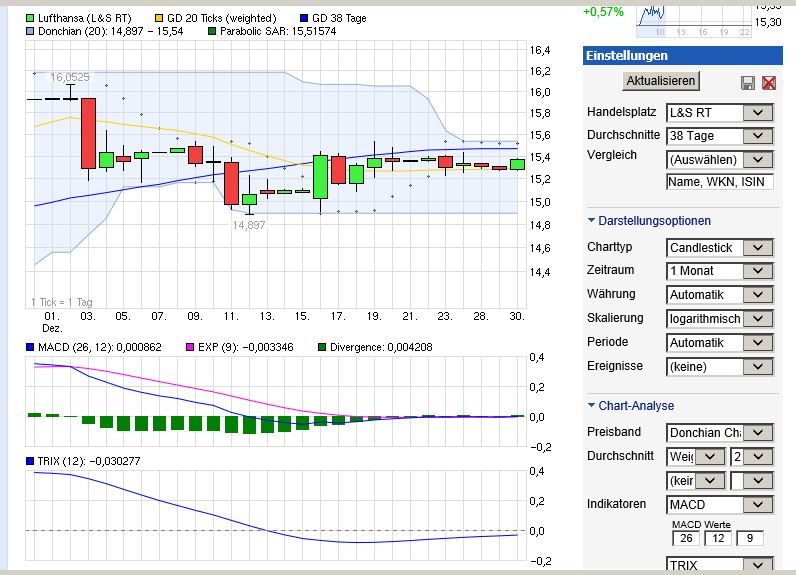Open the TRIX indicator dropdown

click(x=719, y=564)
